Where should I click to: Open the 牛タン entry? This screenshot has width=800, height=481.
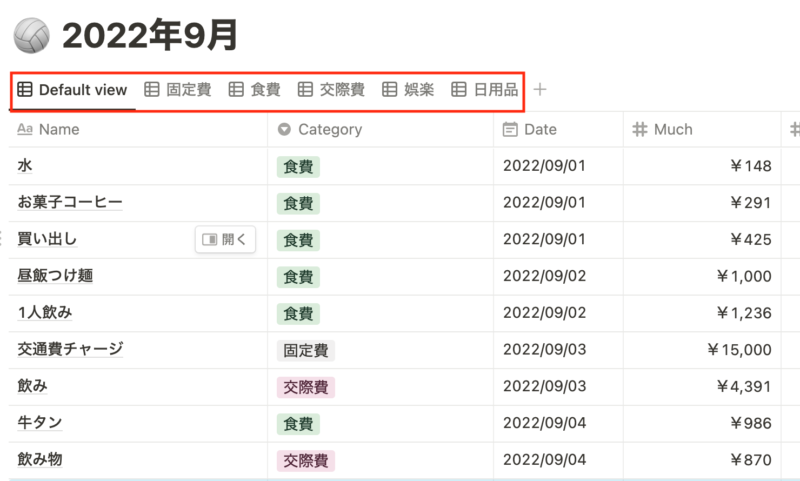click(40, 423)
